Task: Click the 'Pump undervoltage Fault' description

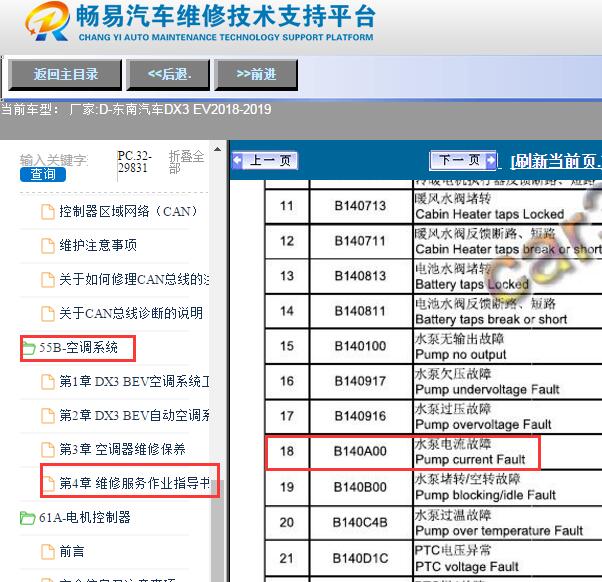Action: click(487, 390)
